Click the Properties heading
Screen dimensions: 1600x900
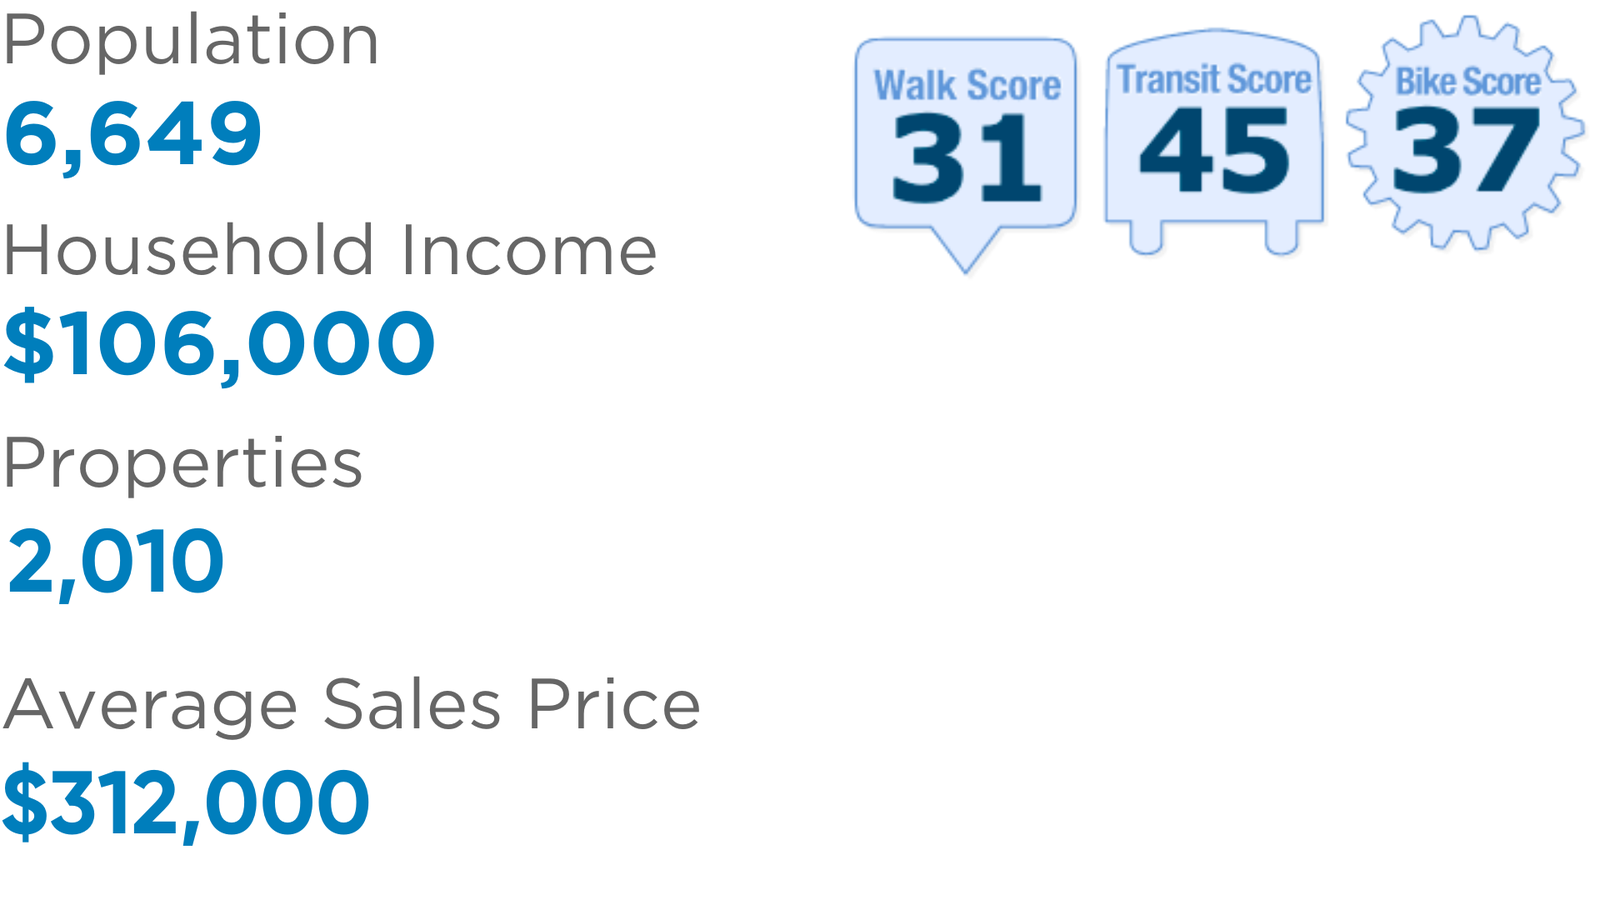tap(182, 464)
